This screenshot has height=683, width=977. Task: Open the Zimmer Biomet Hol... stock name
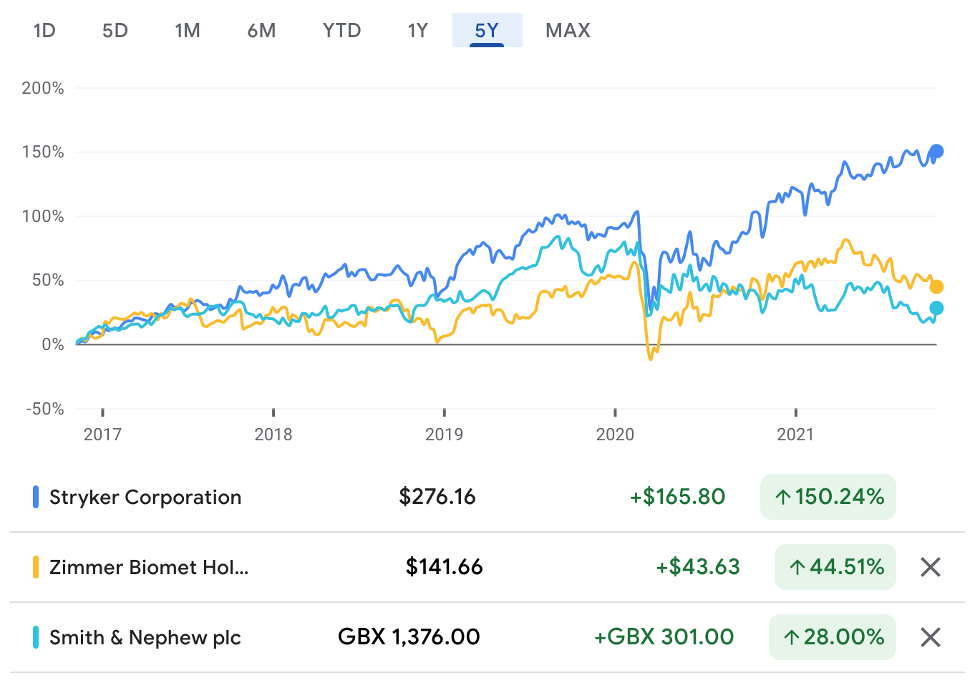tap(149, 567)
